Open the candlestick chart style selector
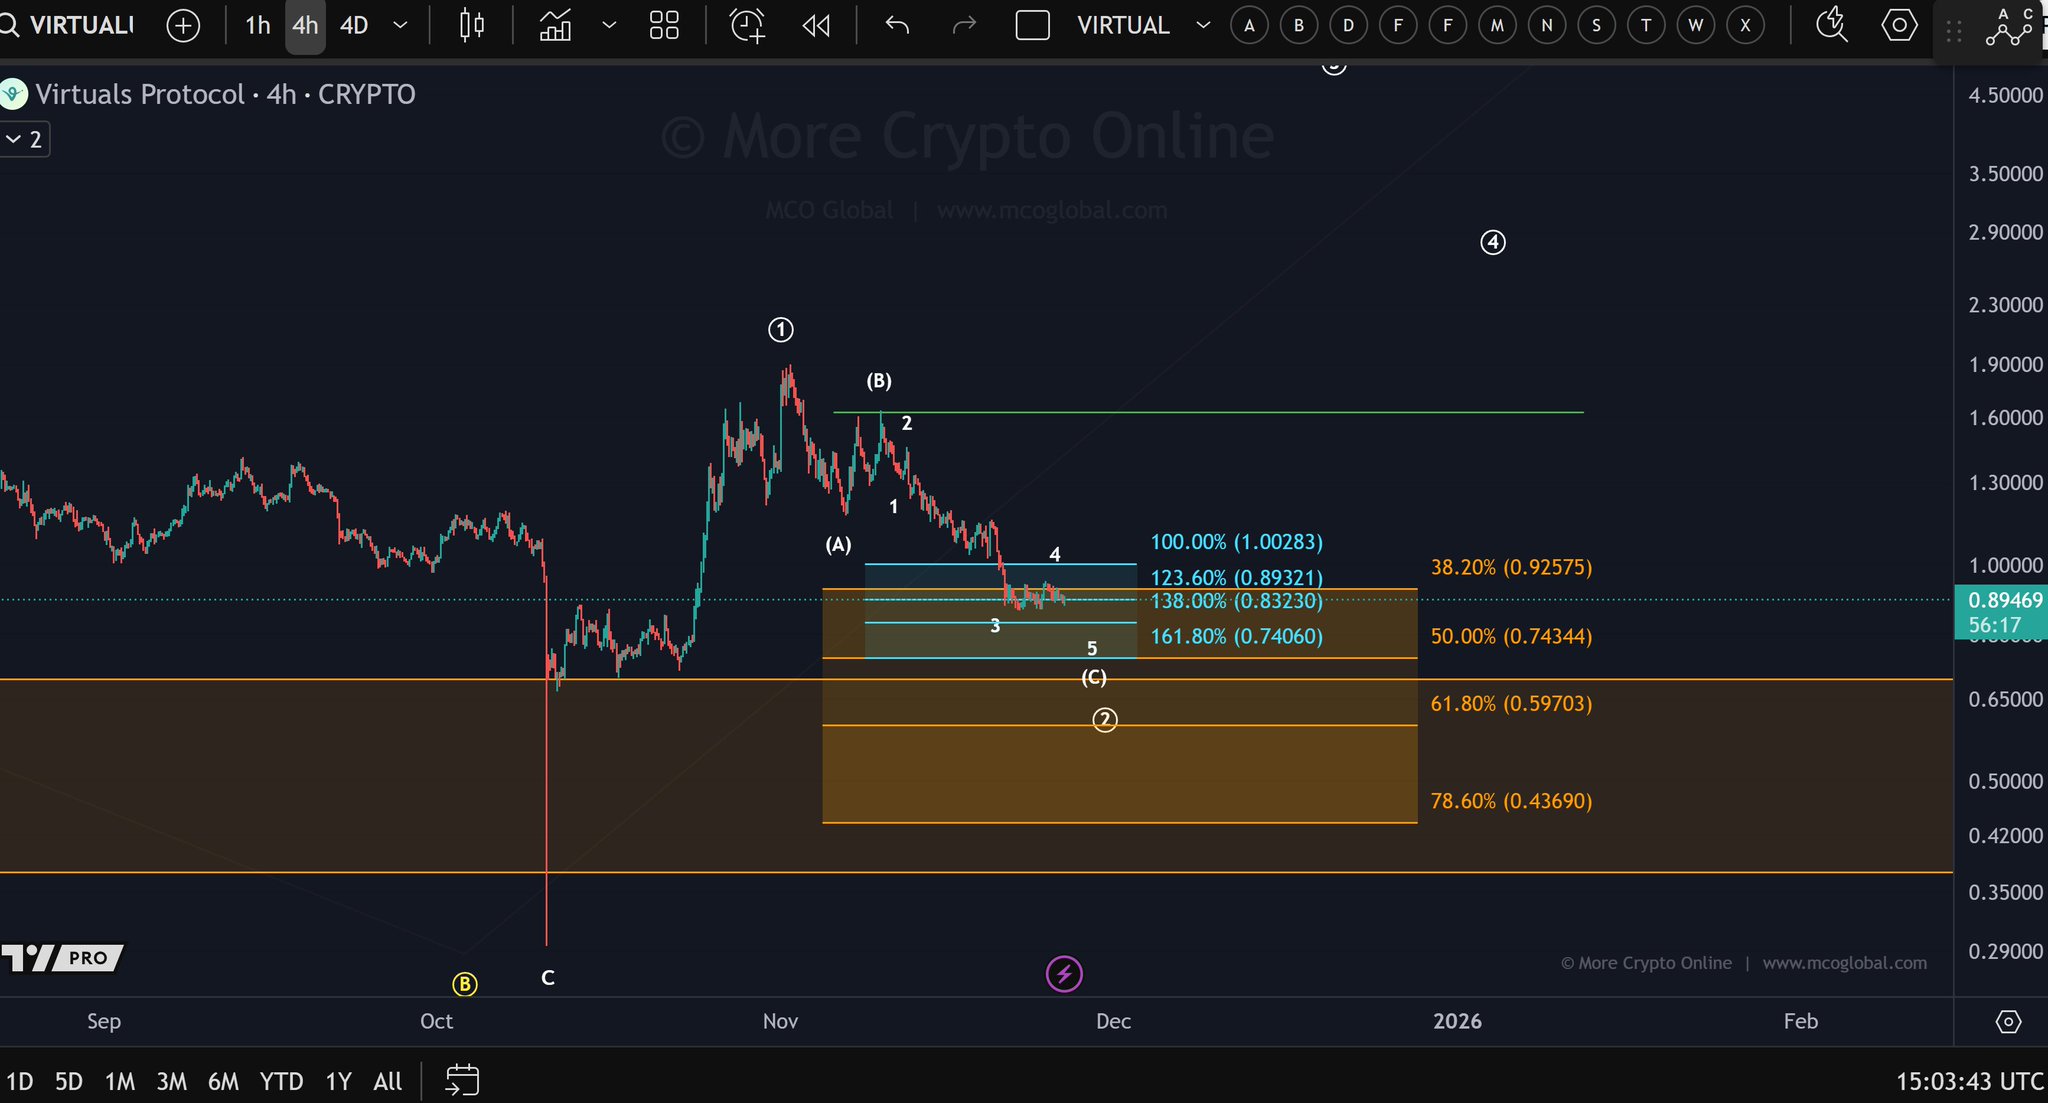 click(x=471, y=25)
